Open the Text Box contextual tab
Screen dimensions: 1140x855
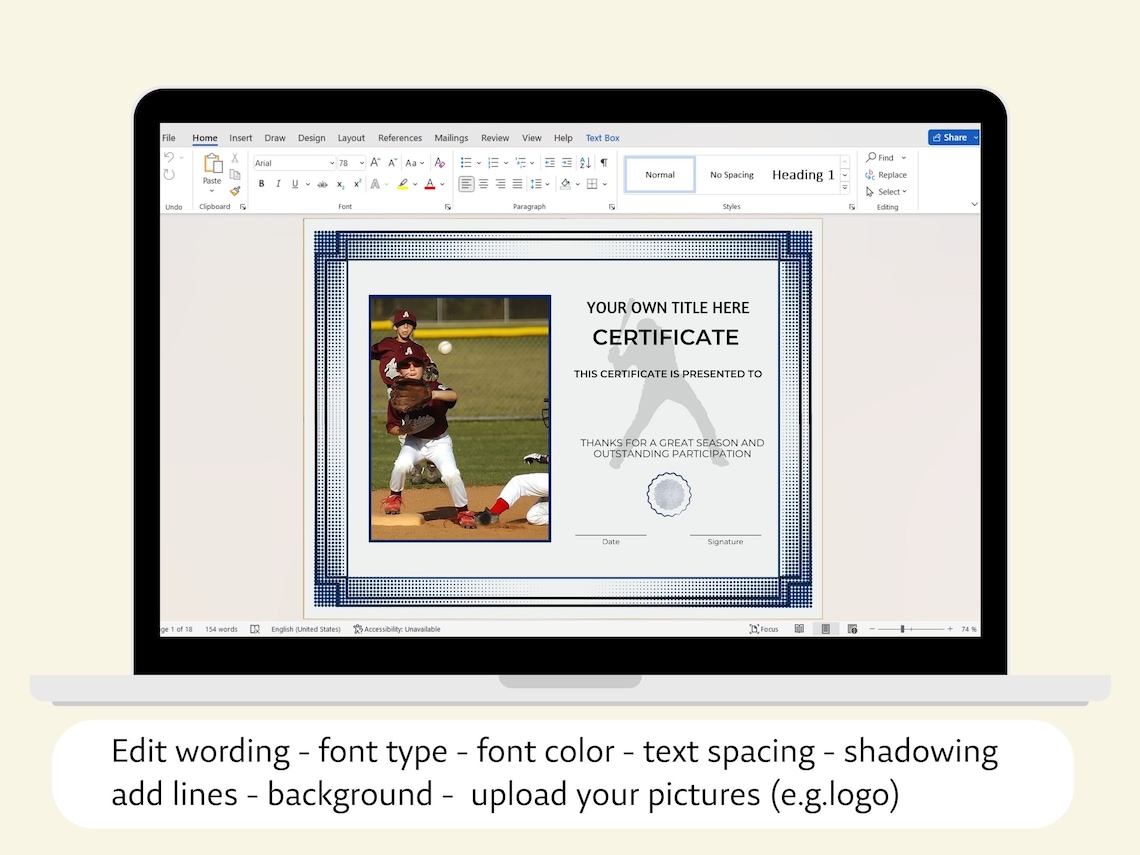tap(602, 138)
